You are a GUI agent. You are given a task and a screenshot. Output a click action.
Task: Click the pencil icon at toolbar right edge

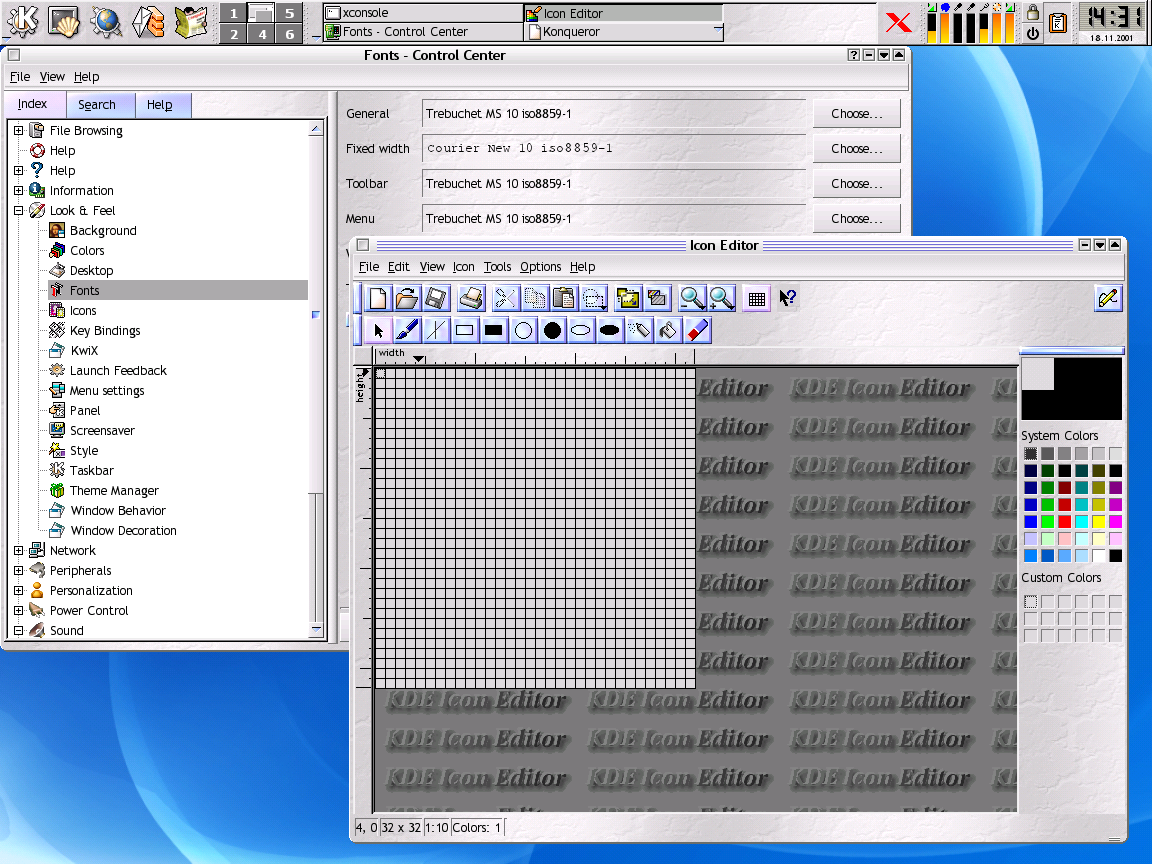pyautogui.click(x=1108, y=298)
